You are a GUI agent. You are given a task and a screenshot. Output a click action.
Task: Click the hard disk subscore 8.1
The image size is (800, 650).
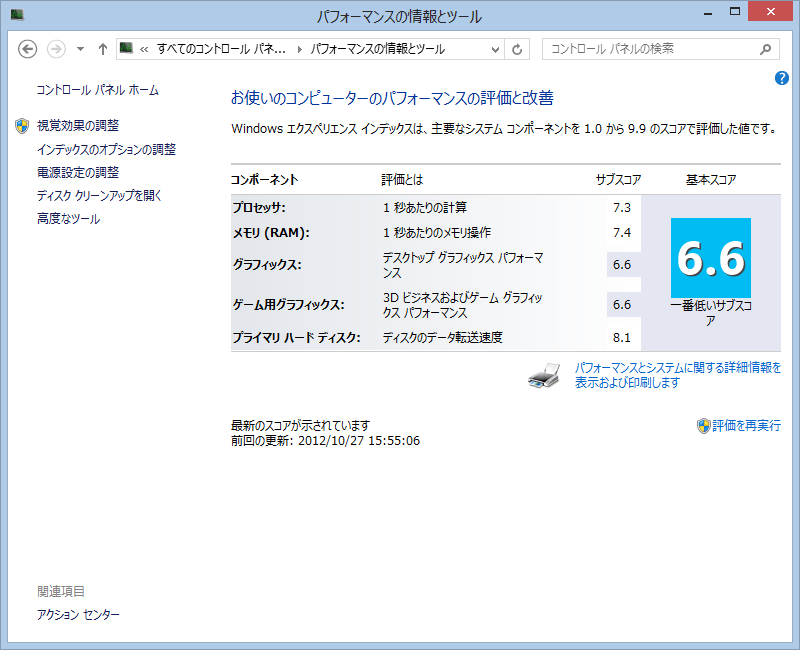(x=622, y=337)
